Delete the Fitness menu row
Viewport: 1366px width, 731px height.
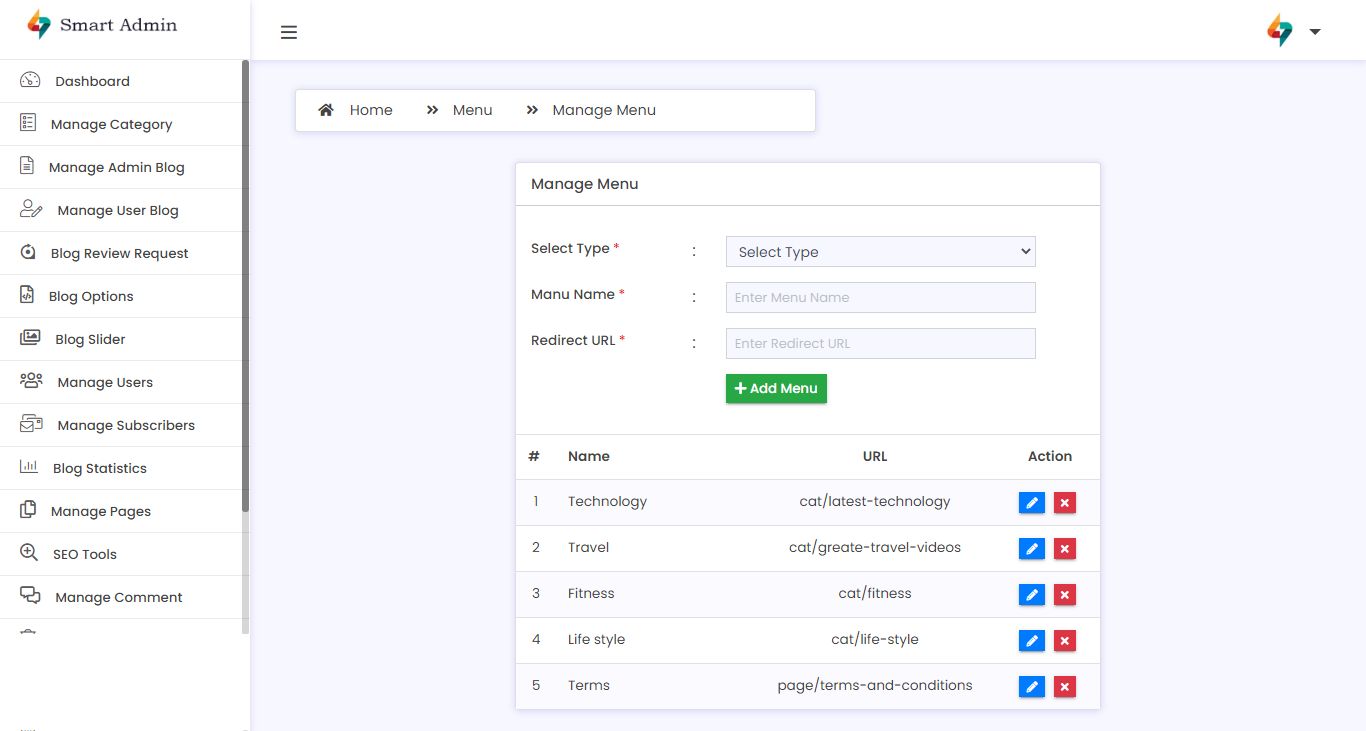[1065, 594]
